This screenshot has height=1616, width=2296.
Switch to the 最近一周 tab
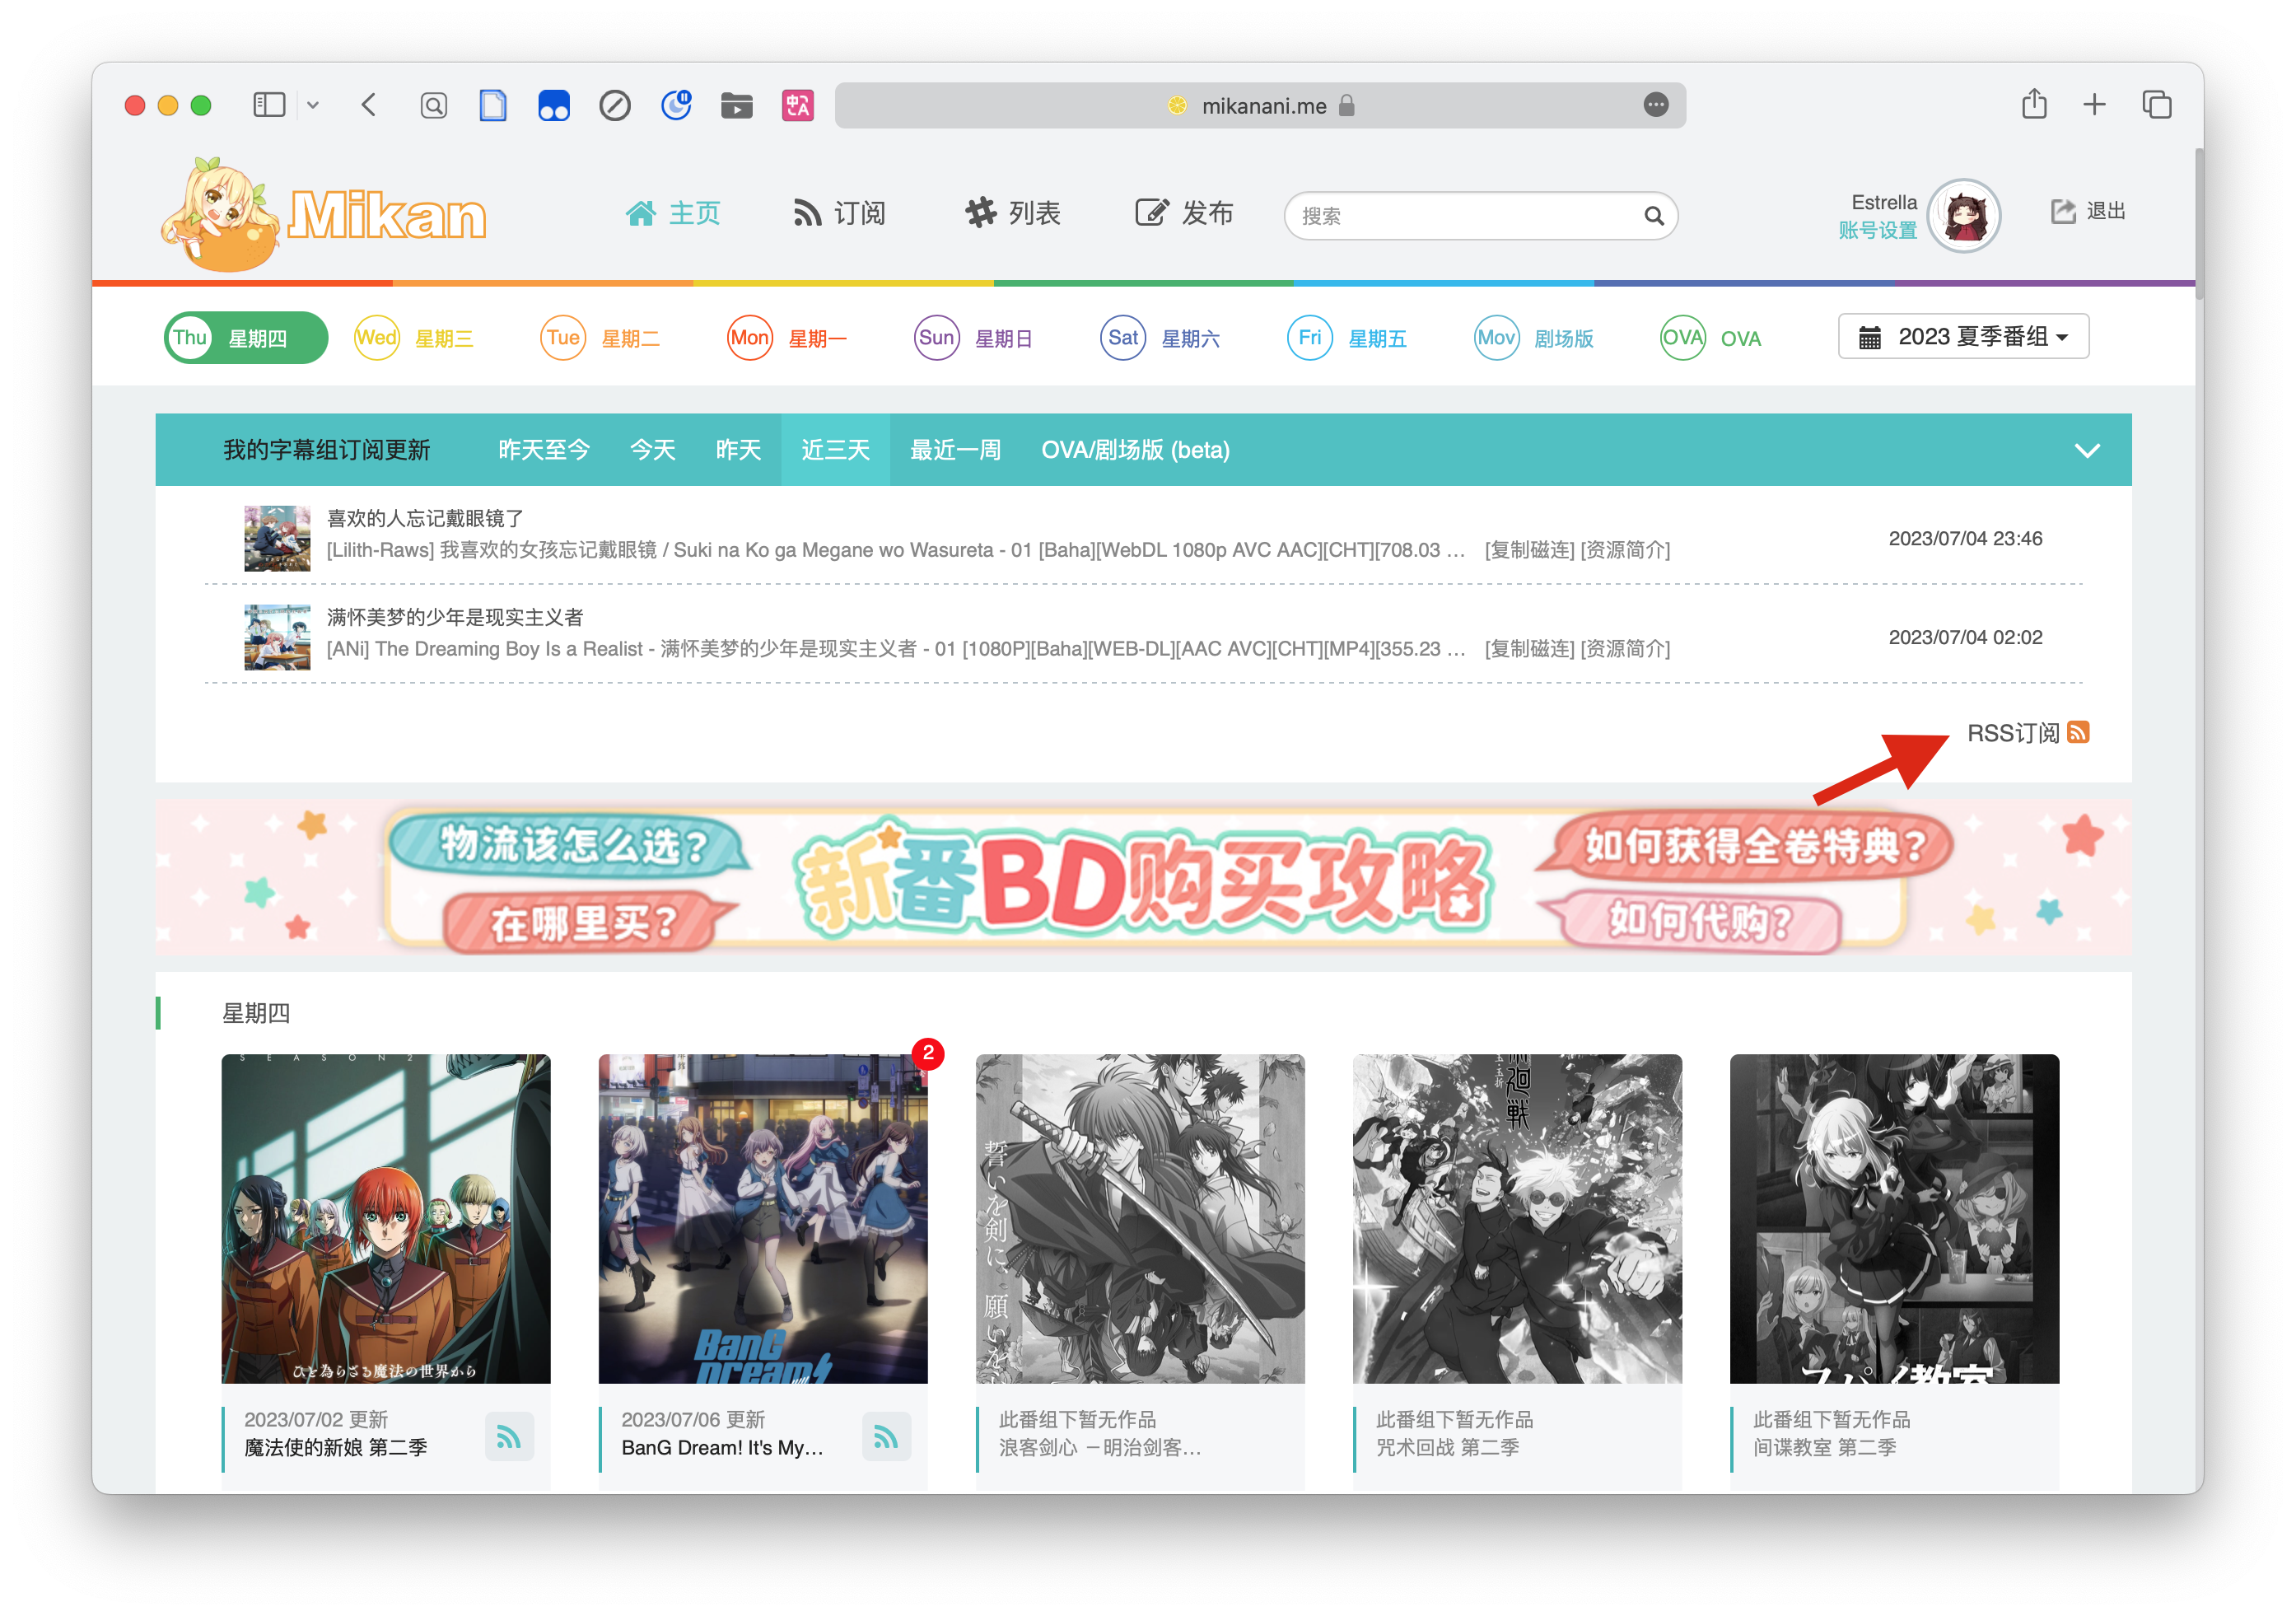click(955, 450)
